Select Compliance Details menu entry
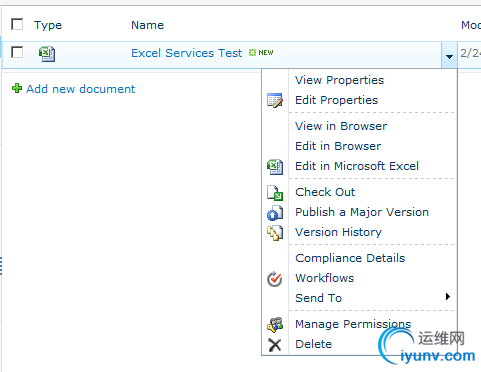The width and height of the screenshot is (481, 372). click(x=350, y=258)
